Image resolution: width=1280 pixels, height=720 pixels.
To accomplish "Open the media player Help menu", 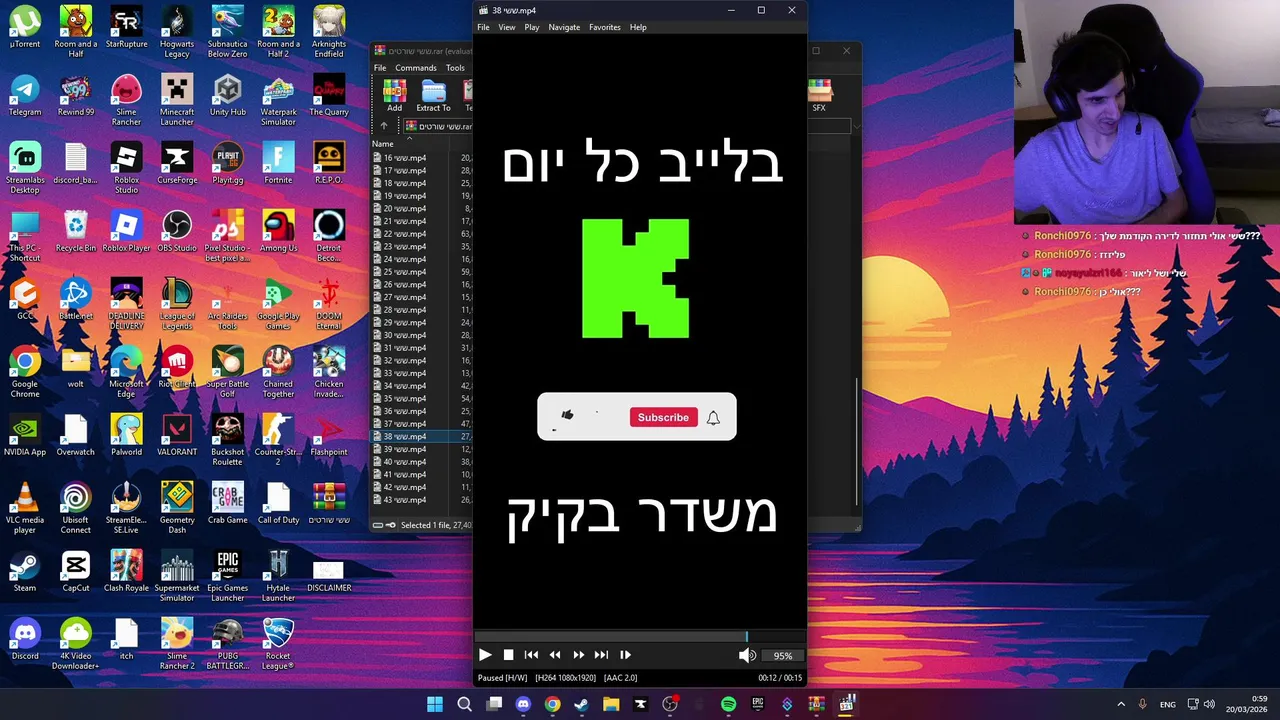I will click(638, 27).
